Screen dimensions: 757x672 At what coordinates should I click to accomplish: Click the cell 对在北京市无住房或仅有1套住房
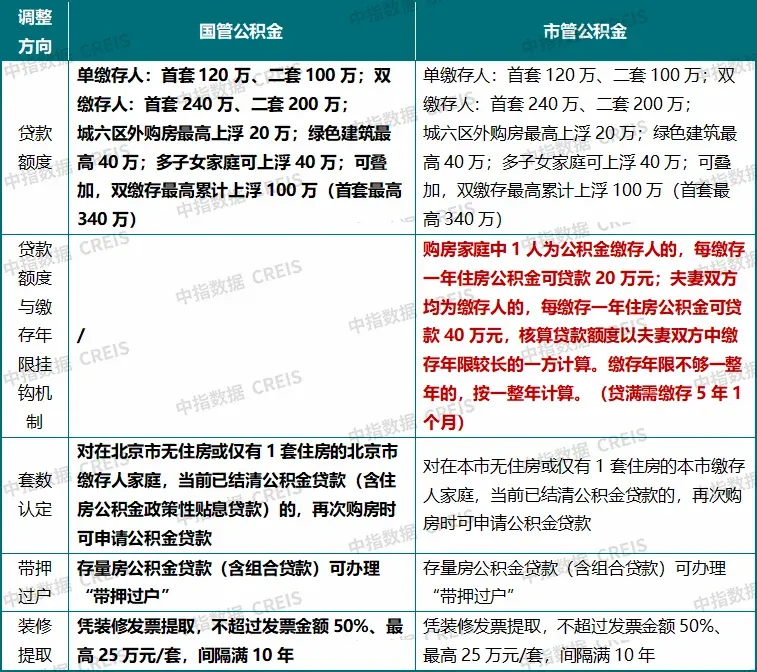click(242, 495)
